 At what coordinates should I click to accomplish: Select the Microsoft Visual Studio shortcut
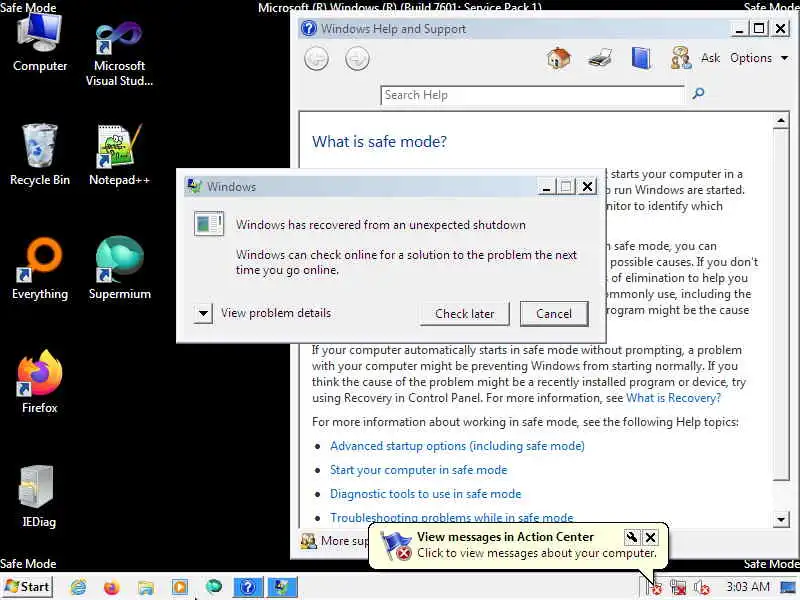coord(119,53)
